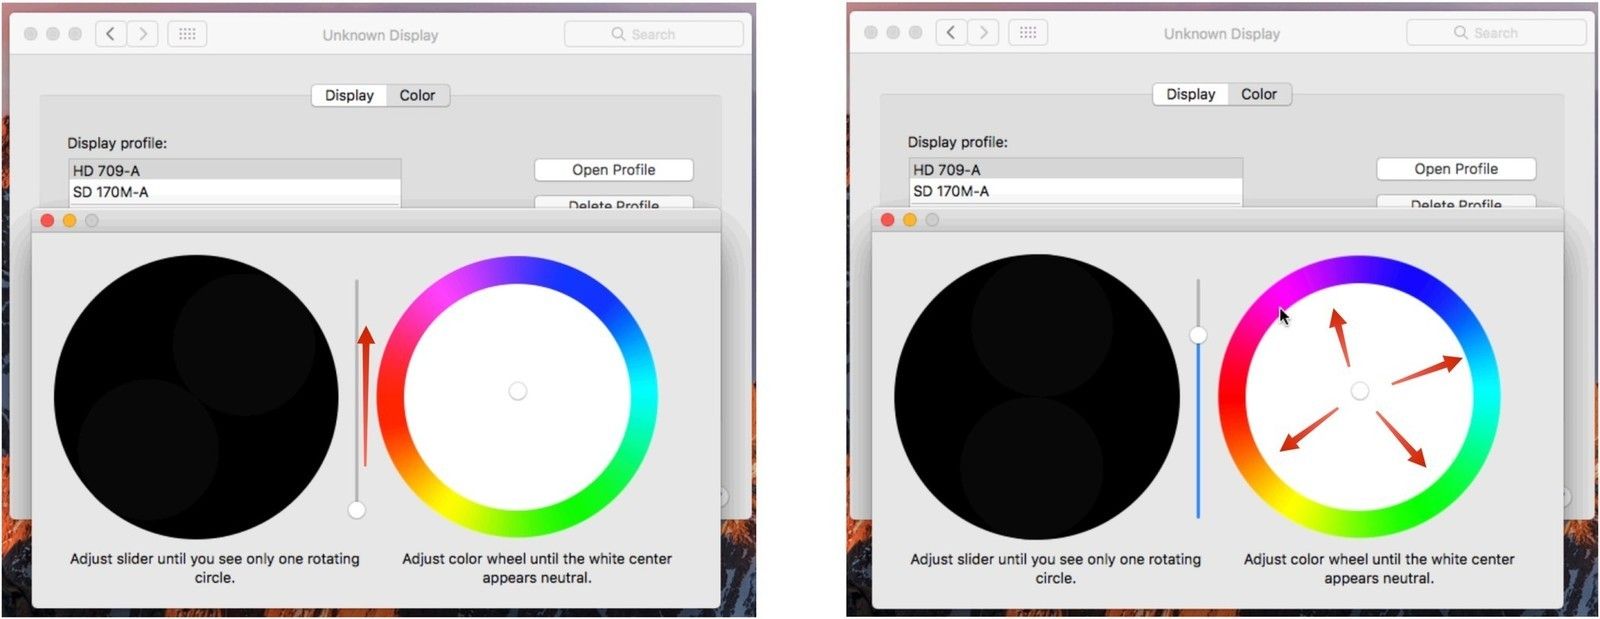This screenshot has width=1600, height=619.
Task: Click the color wheel center handle in the right window
Action: [x=1359, y=391]
